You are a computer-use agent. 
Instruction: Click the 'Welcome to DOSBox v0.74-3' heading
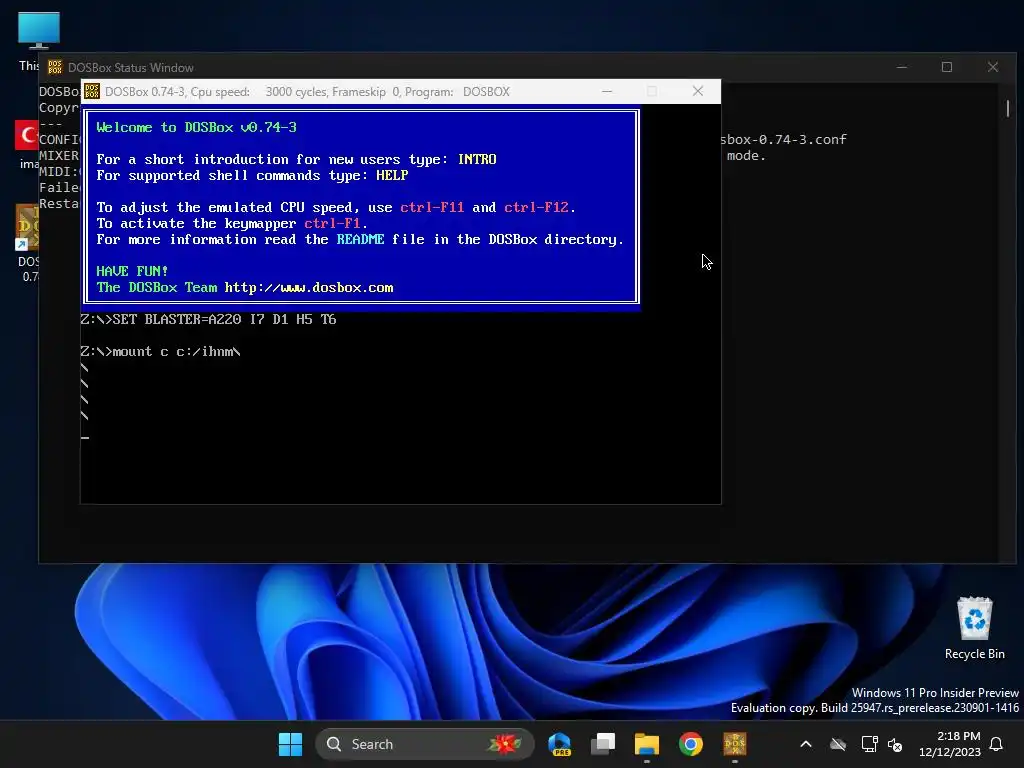click(196, 127)
